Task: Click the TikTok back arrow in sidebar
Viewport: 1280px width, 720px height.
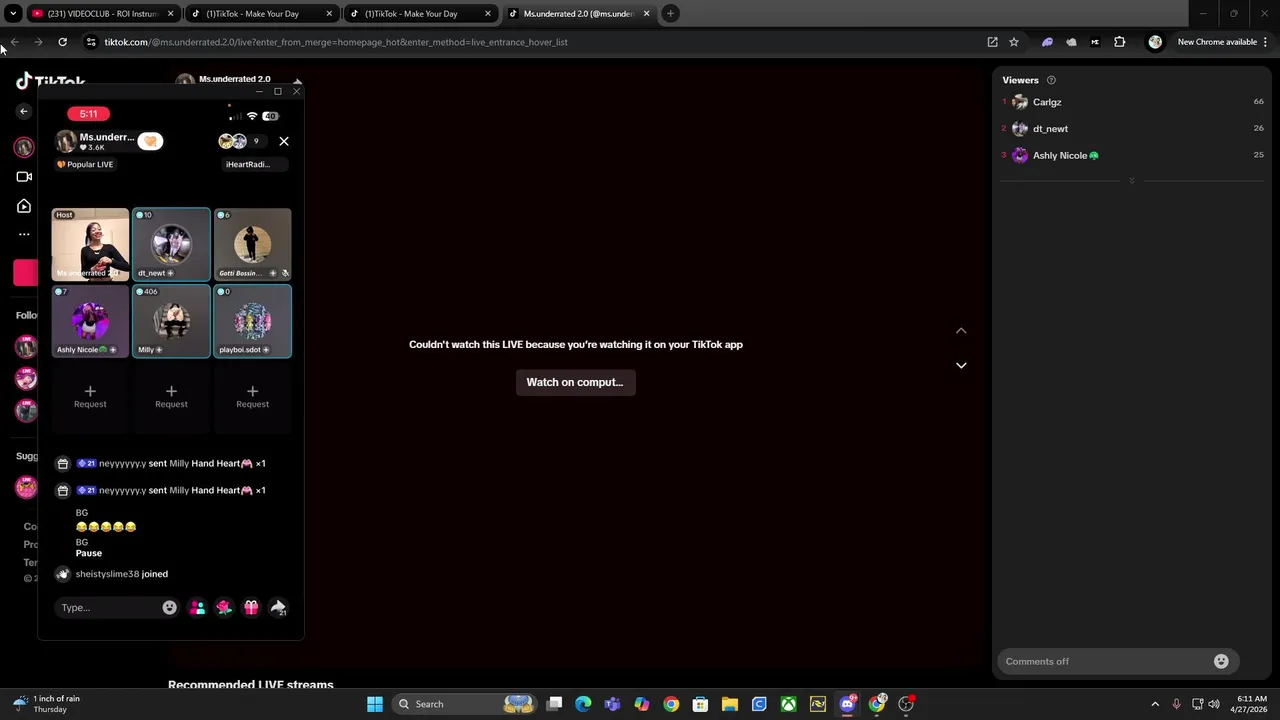Action: 24,111
